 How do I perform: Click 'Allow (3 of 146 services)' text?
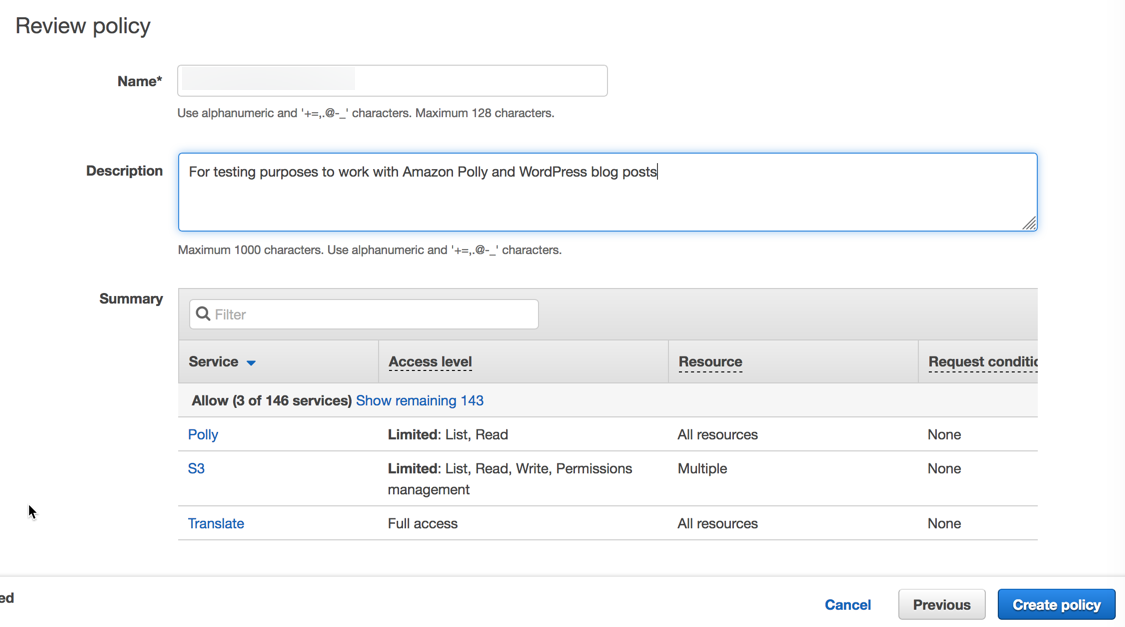271,400
